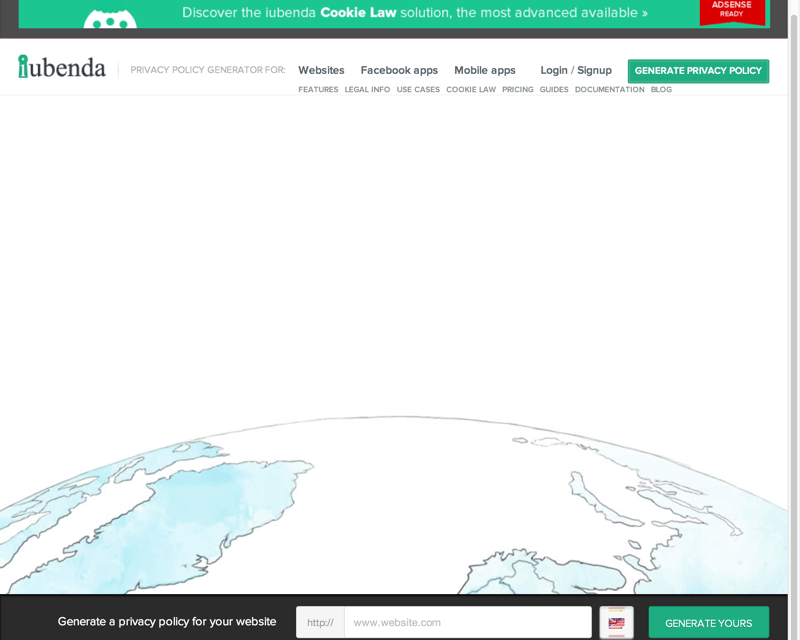Screen dimensions: 800x640
Task: Open the Features sub-navigation link
Action: pyautogui.click(x=318, y=89)
